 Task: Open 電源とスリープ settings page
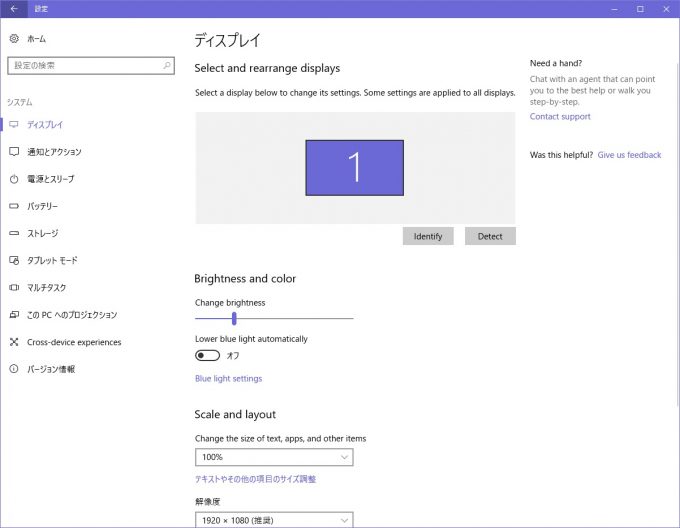51,179
